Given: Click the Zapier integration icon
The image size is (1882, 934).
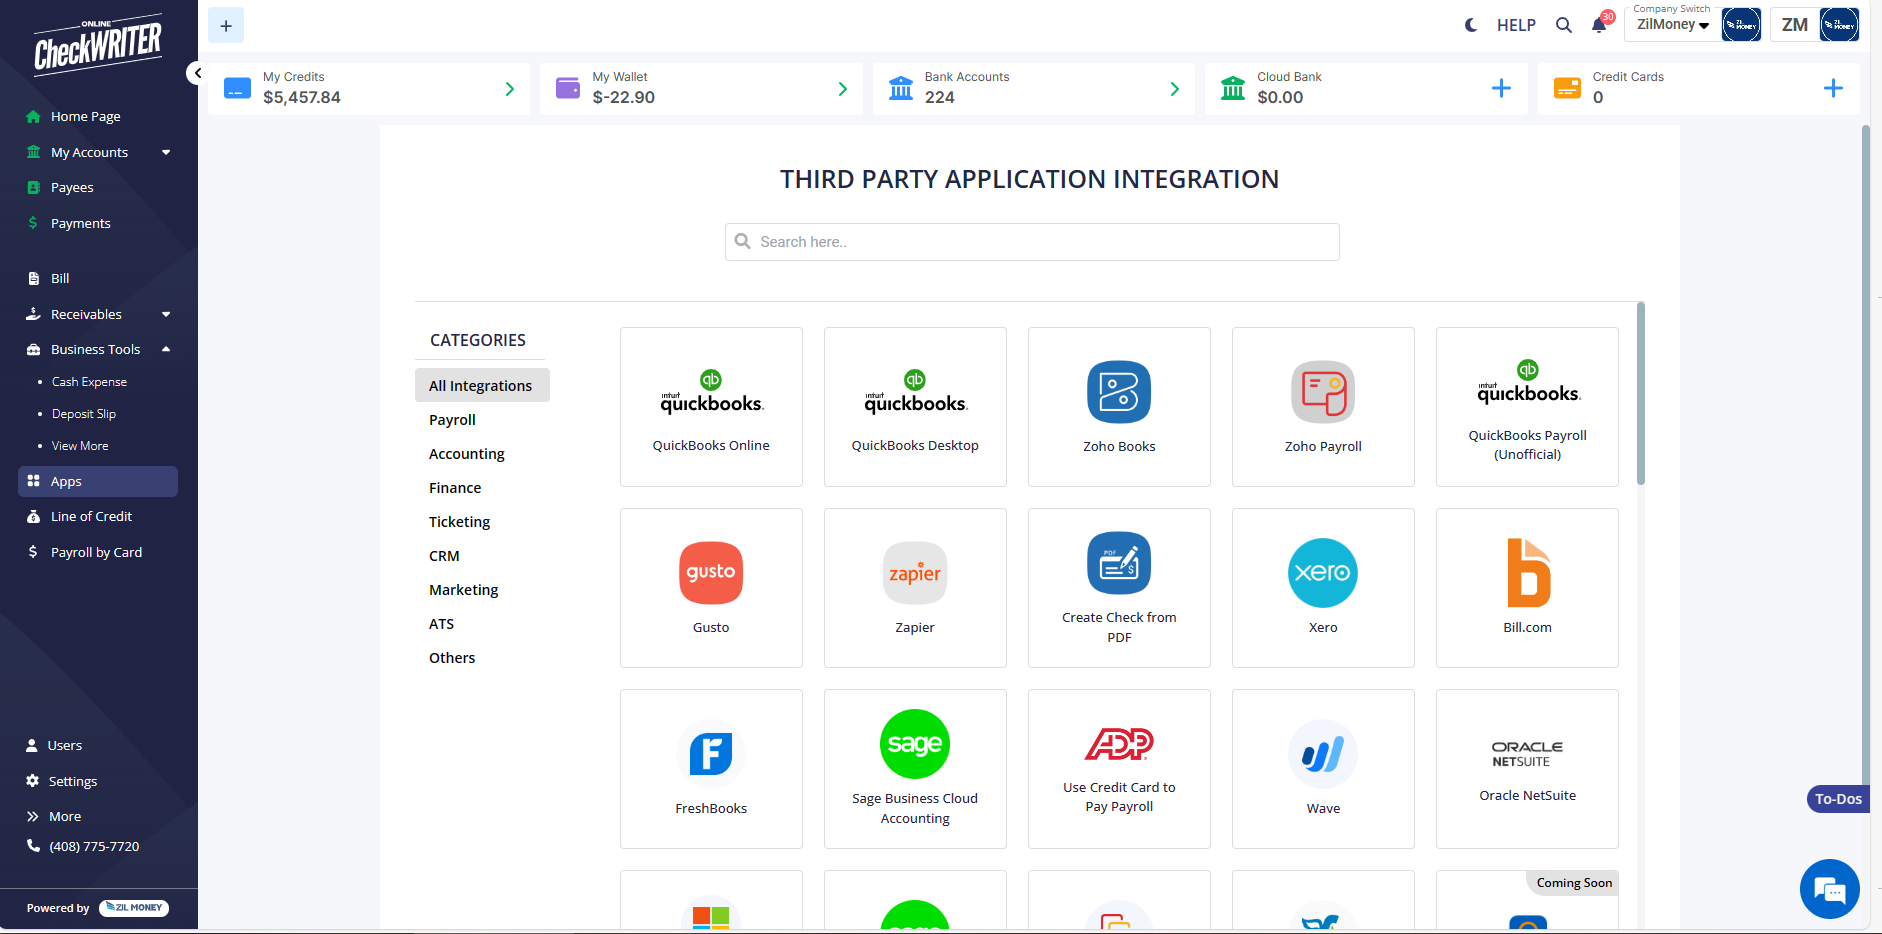Looking at the screenshot, I should pyautogui.click(x=915, y=573).
